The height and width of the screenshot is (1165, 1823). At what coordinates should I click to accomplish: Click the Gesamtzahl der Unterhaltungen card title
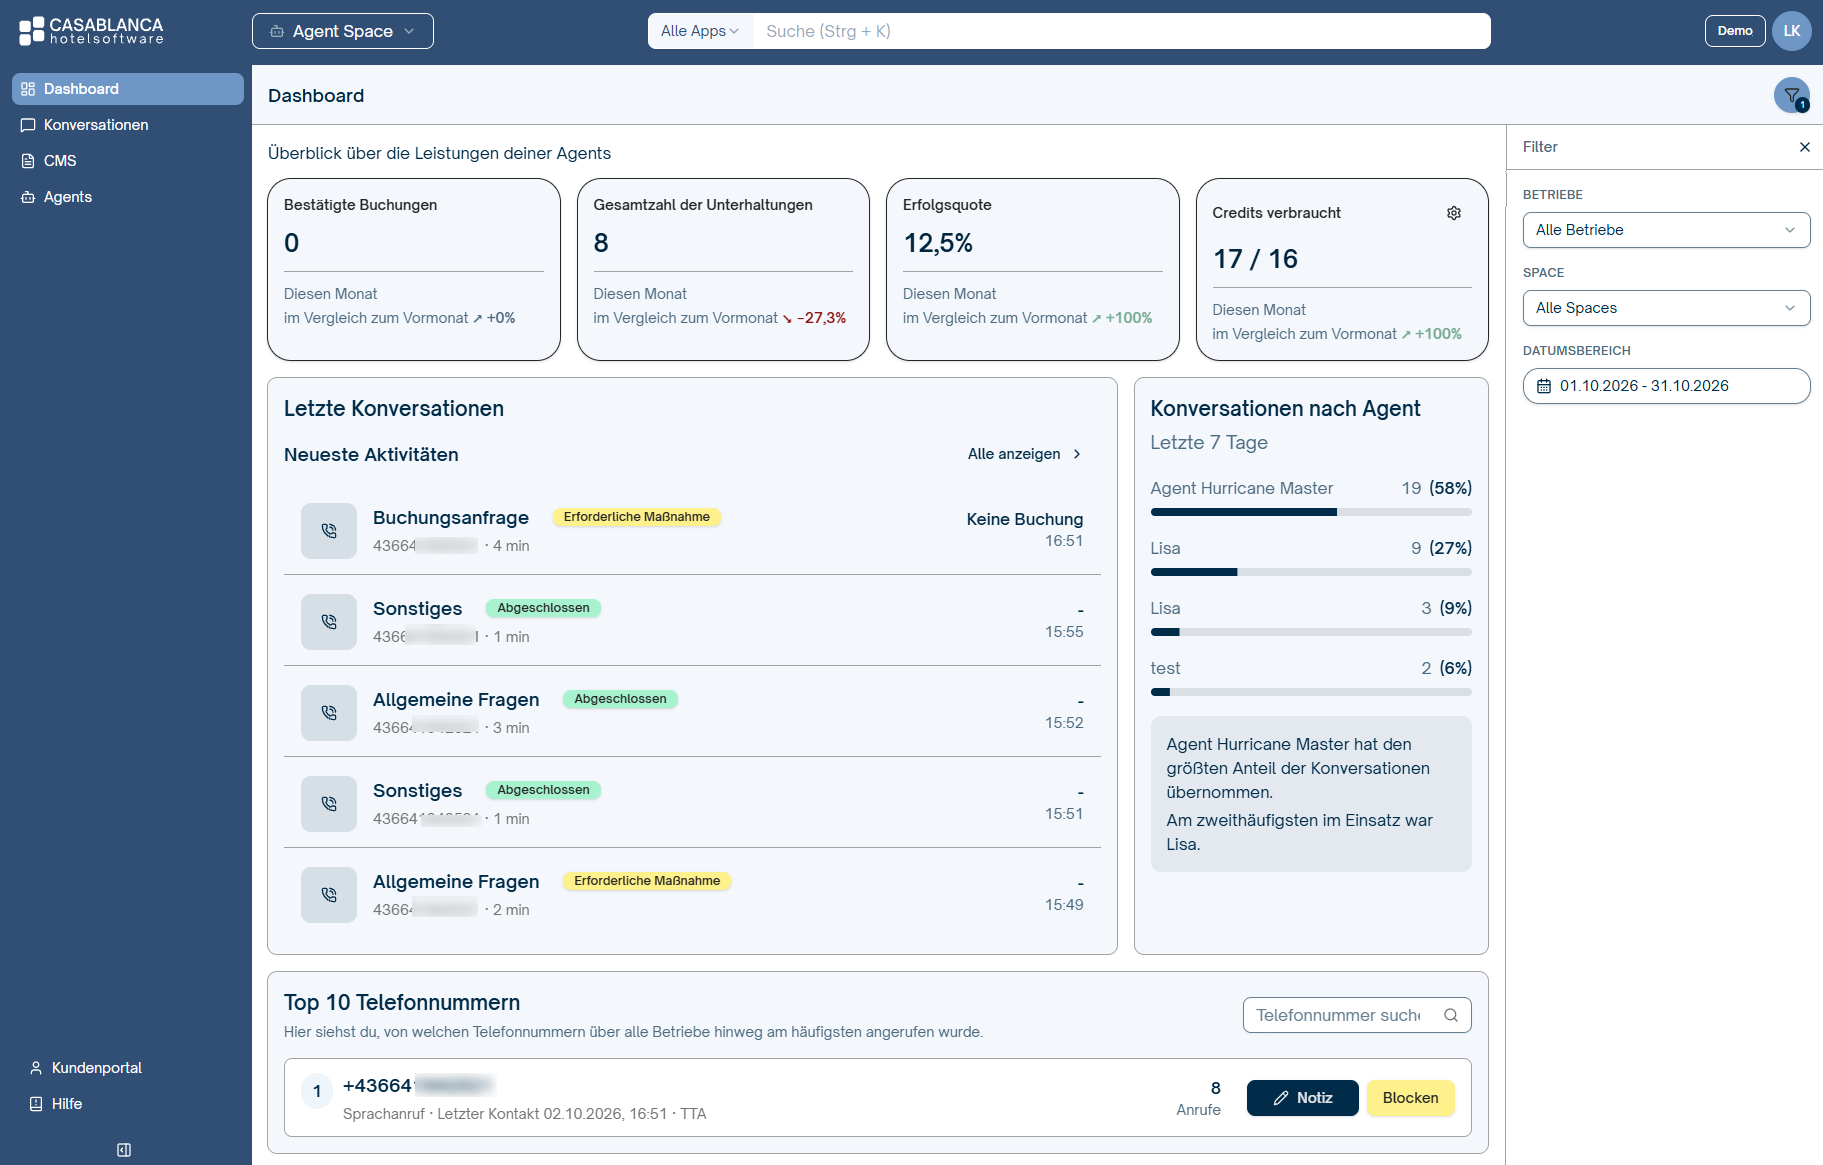point(703,205)
